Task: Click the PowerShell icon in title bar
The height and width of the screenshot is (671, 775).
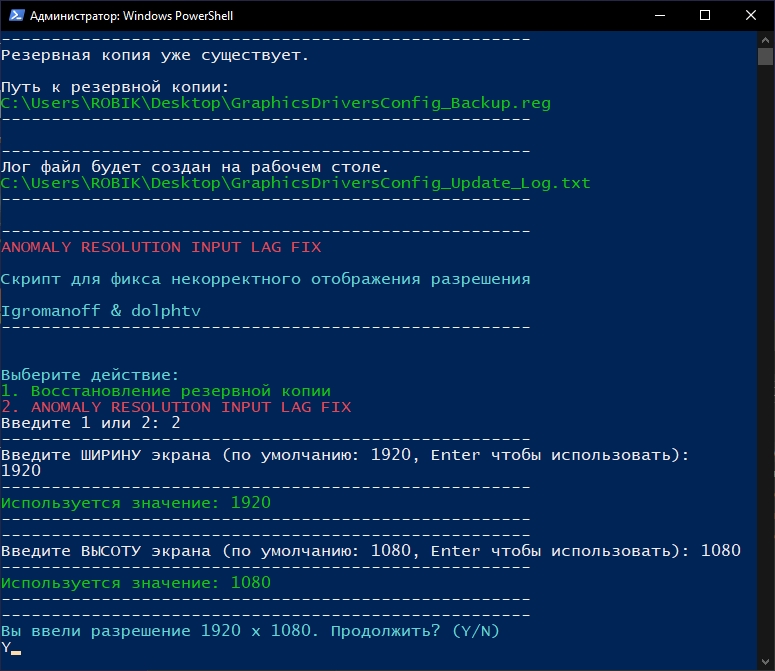Action: (14, 15)
